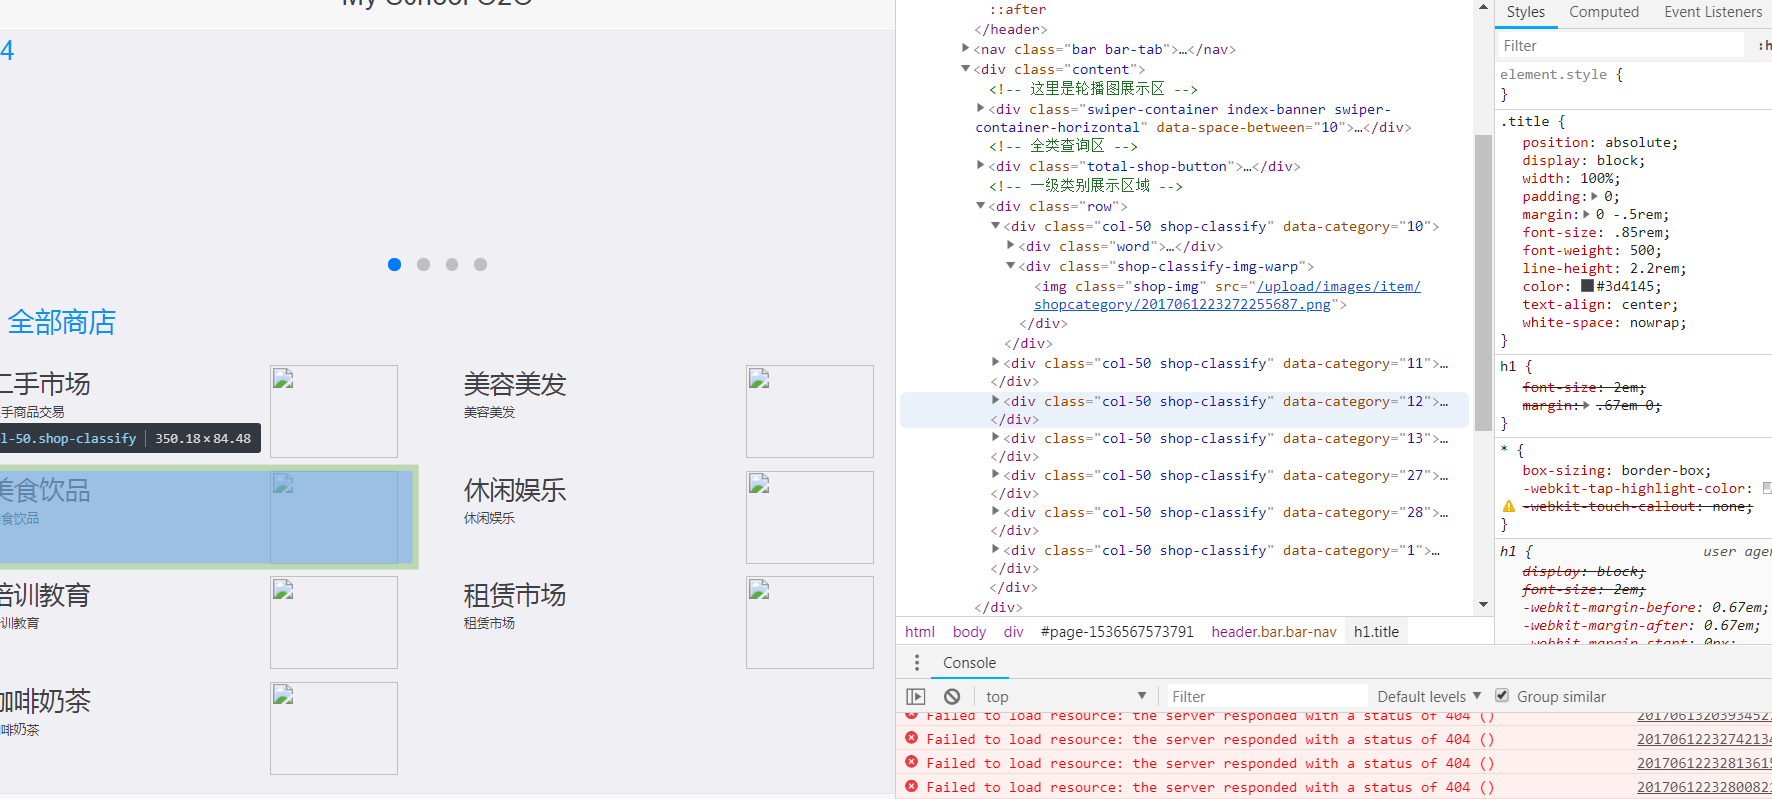This screenshot has width=1772, height=799.
Task: Expand shop-classify data-category 11 node
Action: [x=995, y=362]
